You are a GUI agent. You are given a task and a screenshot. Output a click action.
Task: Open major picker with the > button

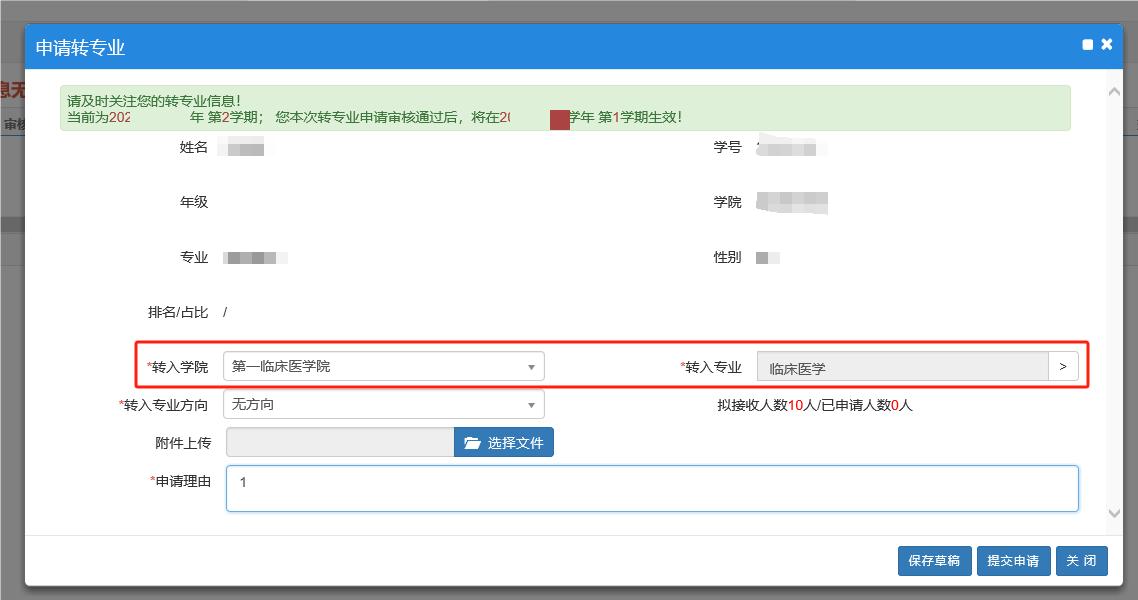pos(1063,367)
